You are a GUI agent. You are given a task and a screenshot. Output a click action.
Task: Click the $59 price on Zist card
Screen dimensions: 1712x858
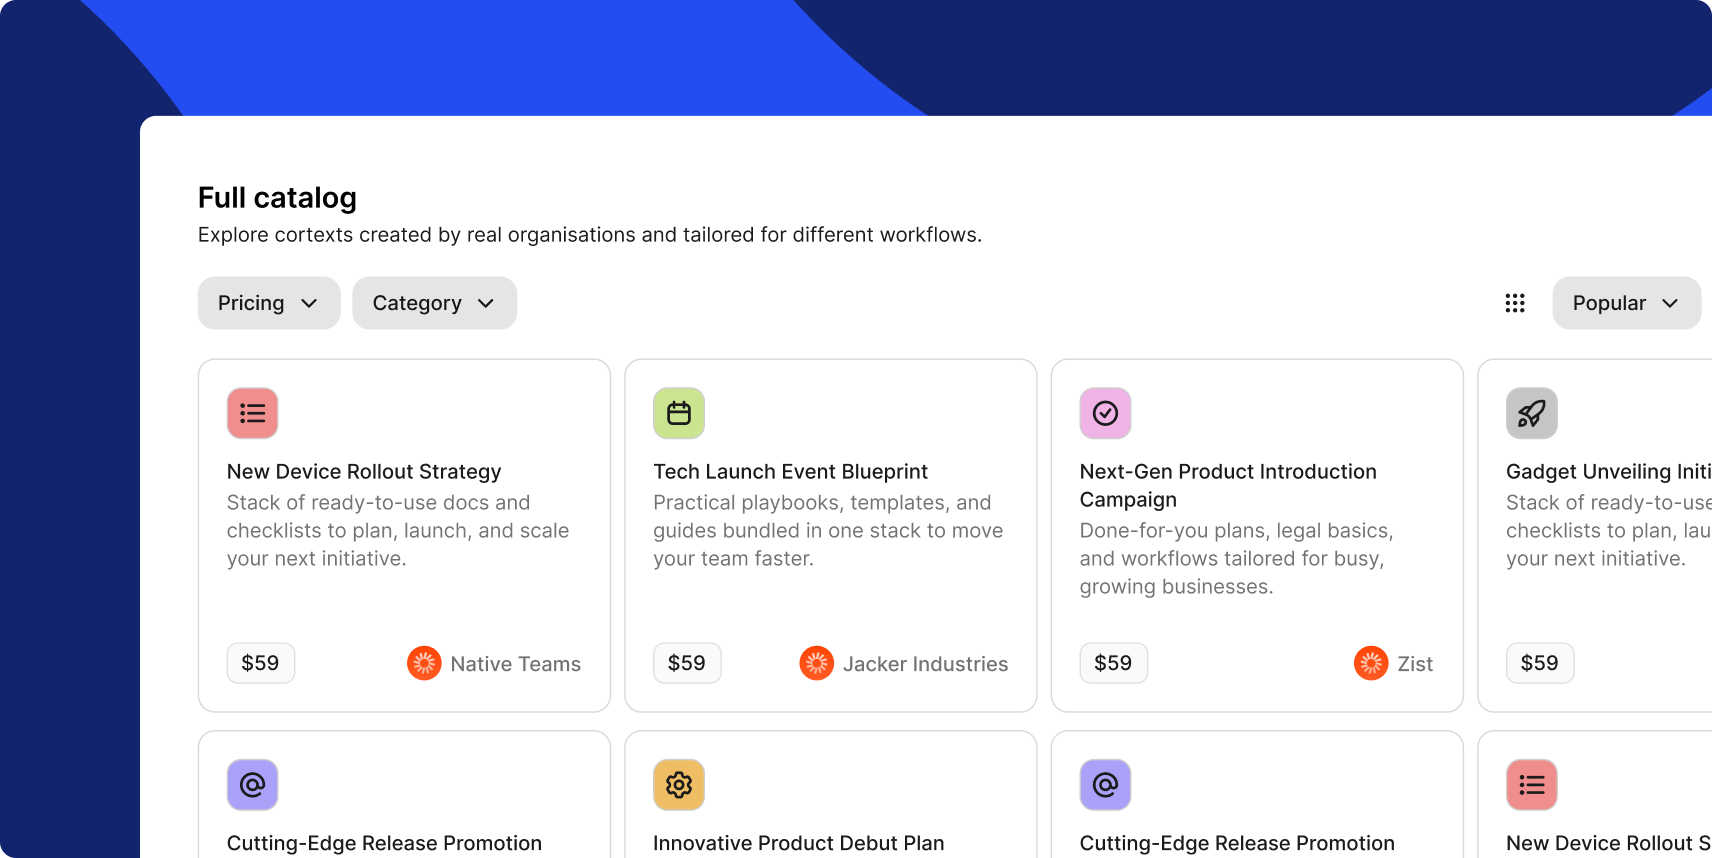[x=1113, y=663]
